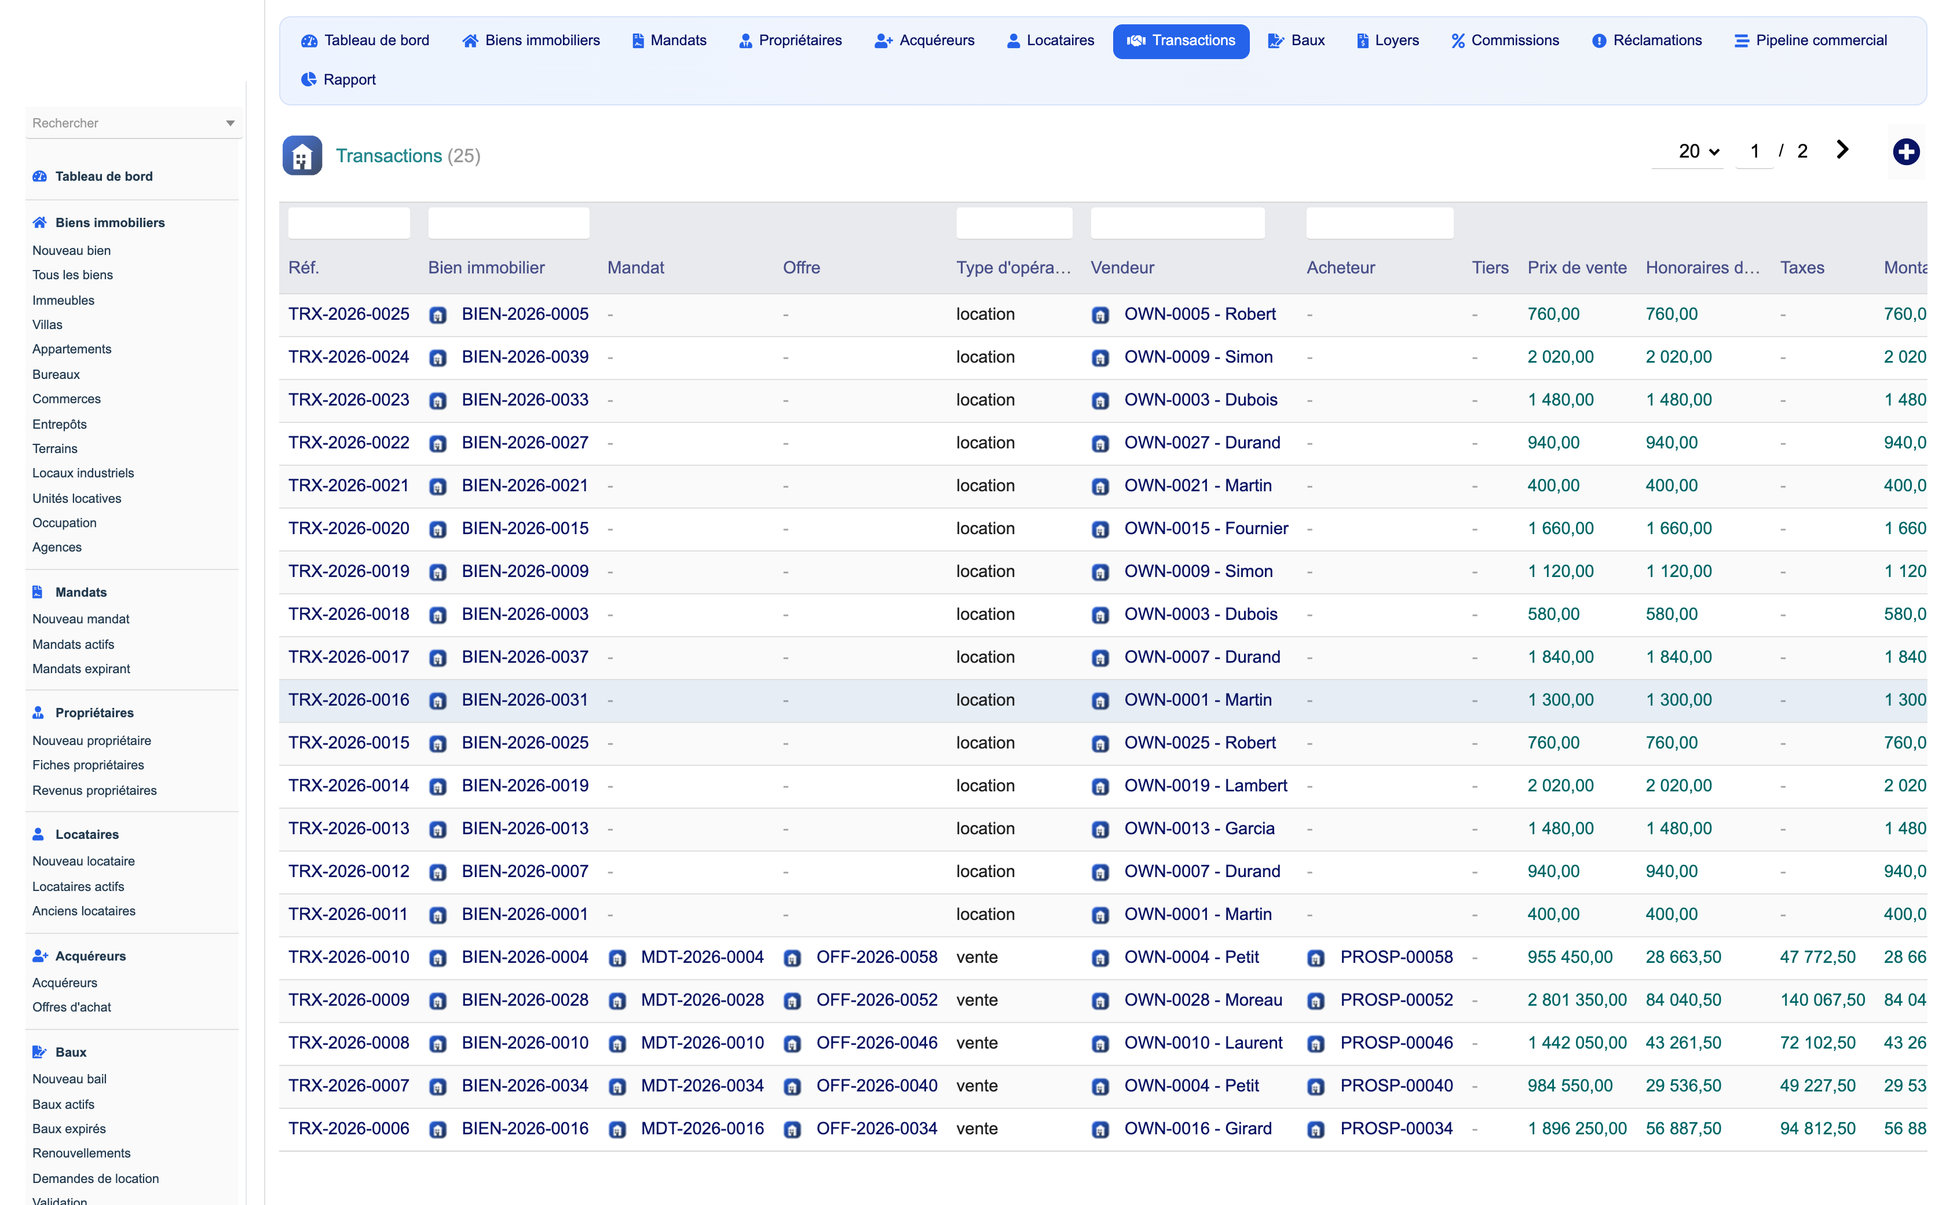Screen dimensions: 1946x1205
Task: Switch to the Locataires tab
Action: 1050,41
